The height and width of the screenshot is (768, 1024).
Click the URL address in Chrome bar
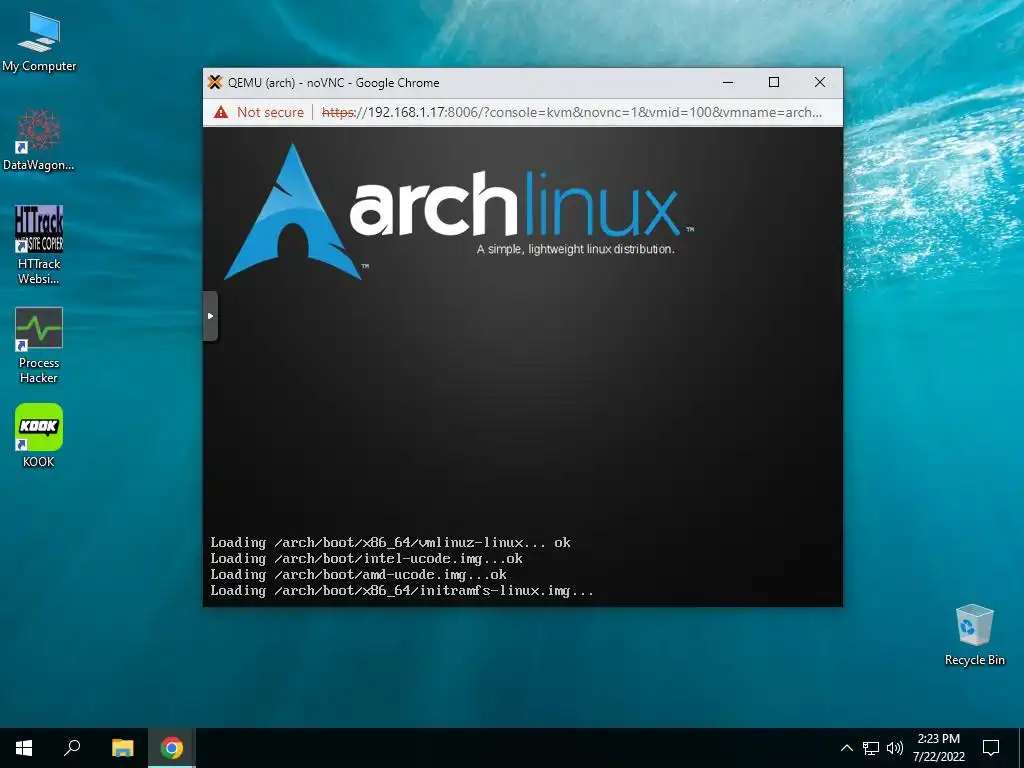point(571,112)
